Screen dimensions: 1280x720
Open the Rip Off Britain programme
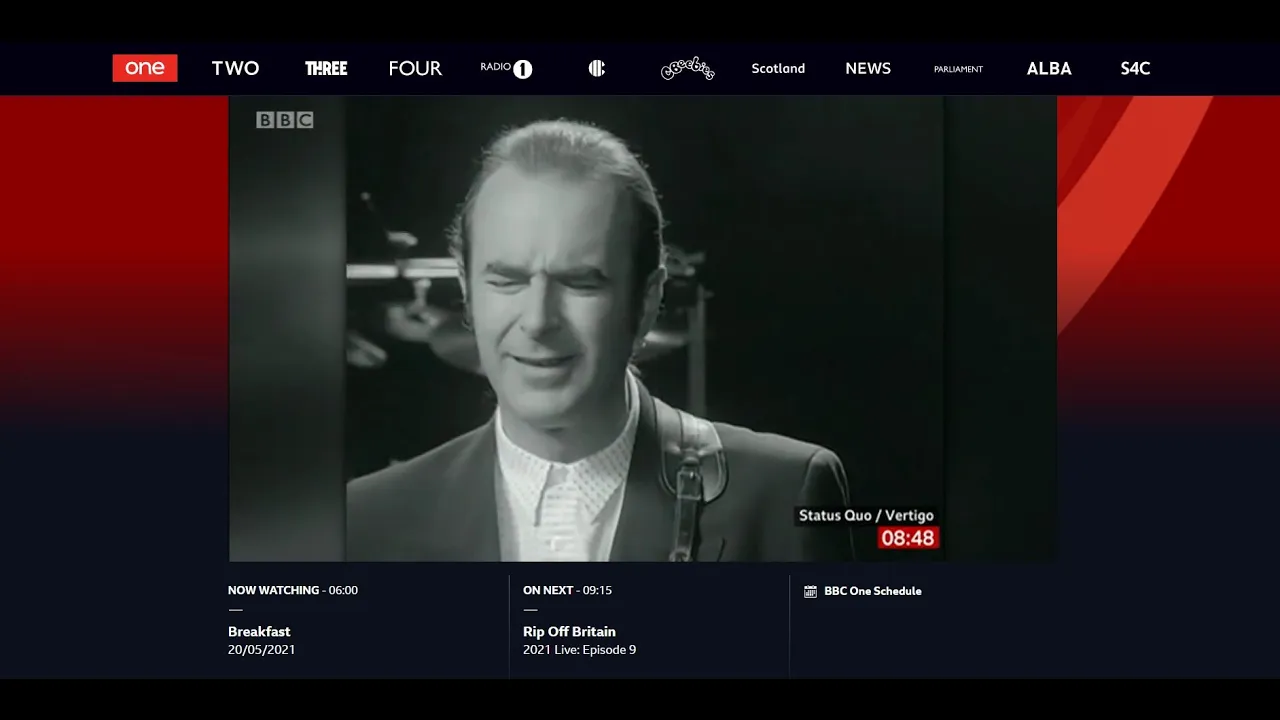tap(569, 631)
